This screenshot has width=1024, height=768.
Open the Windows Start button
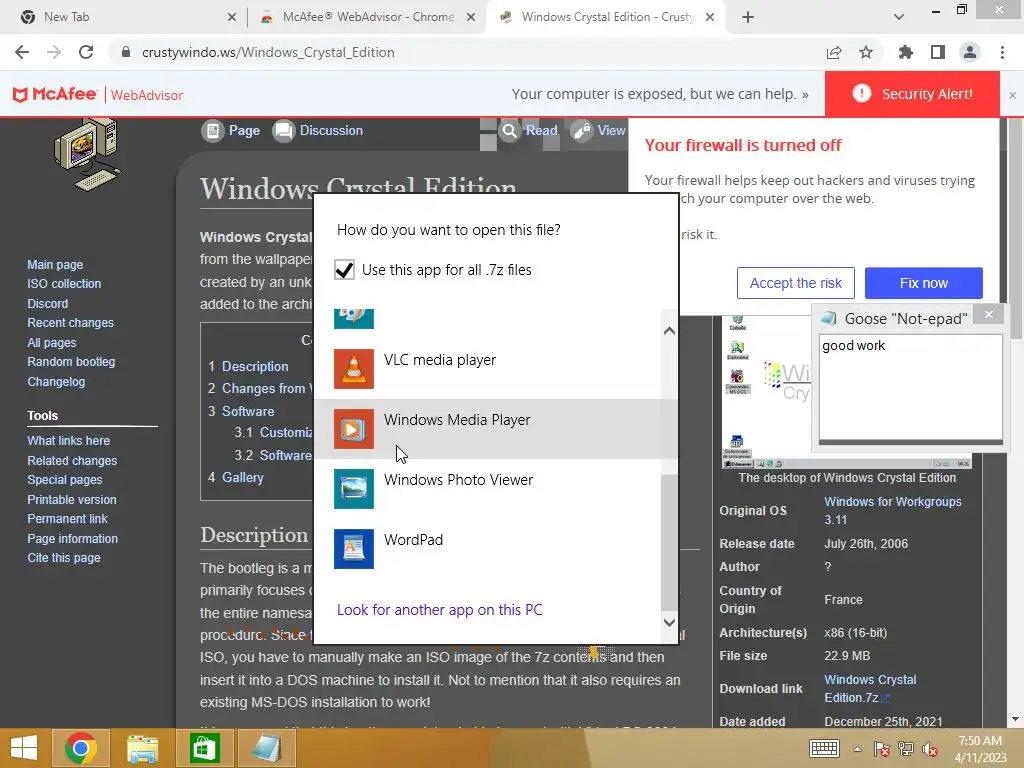click(24, 748)
